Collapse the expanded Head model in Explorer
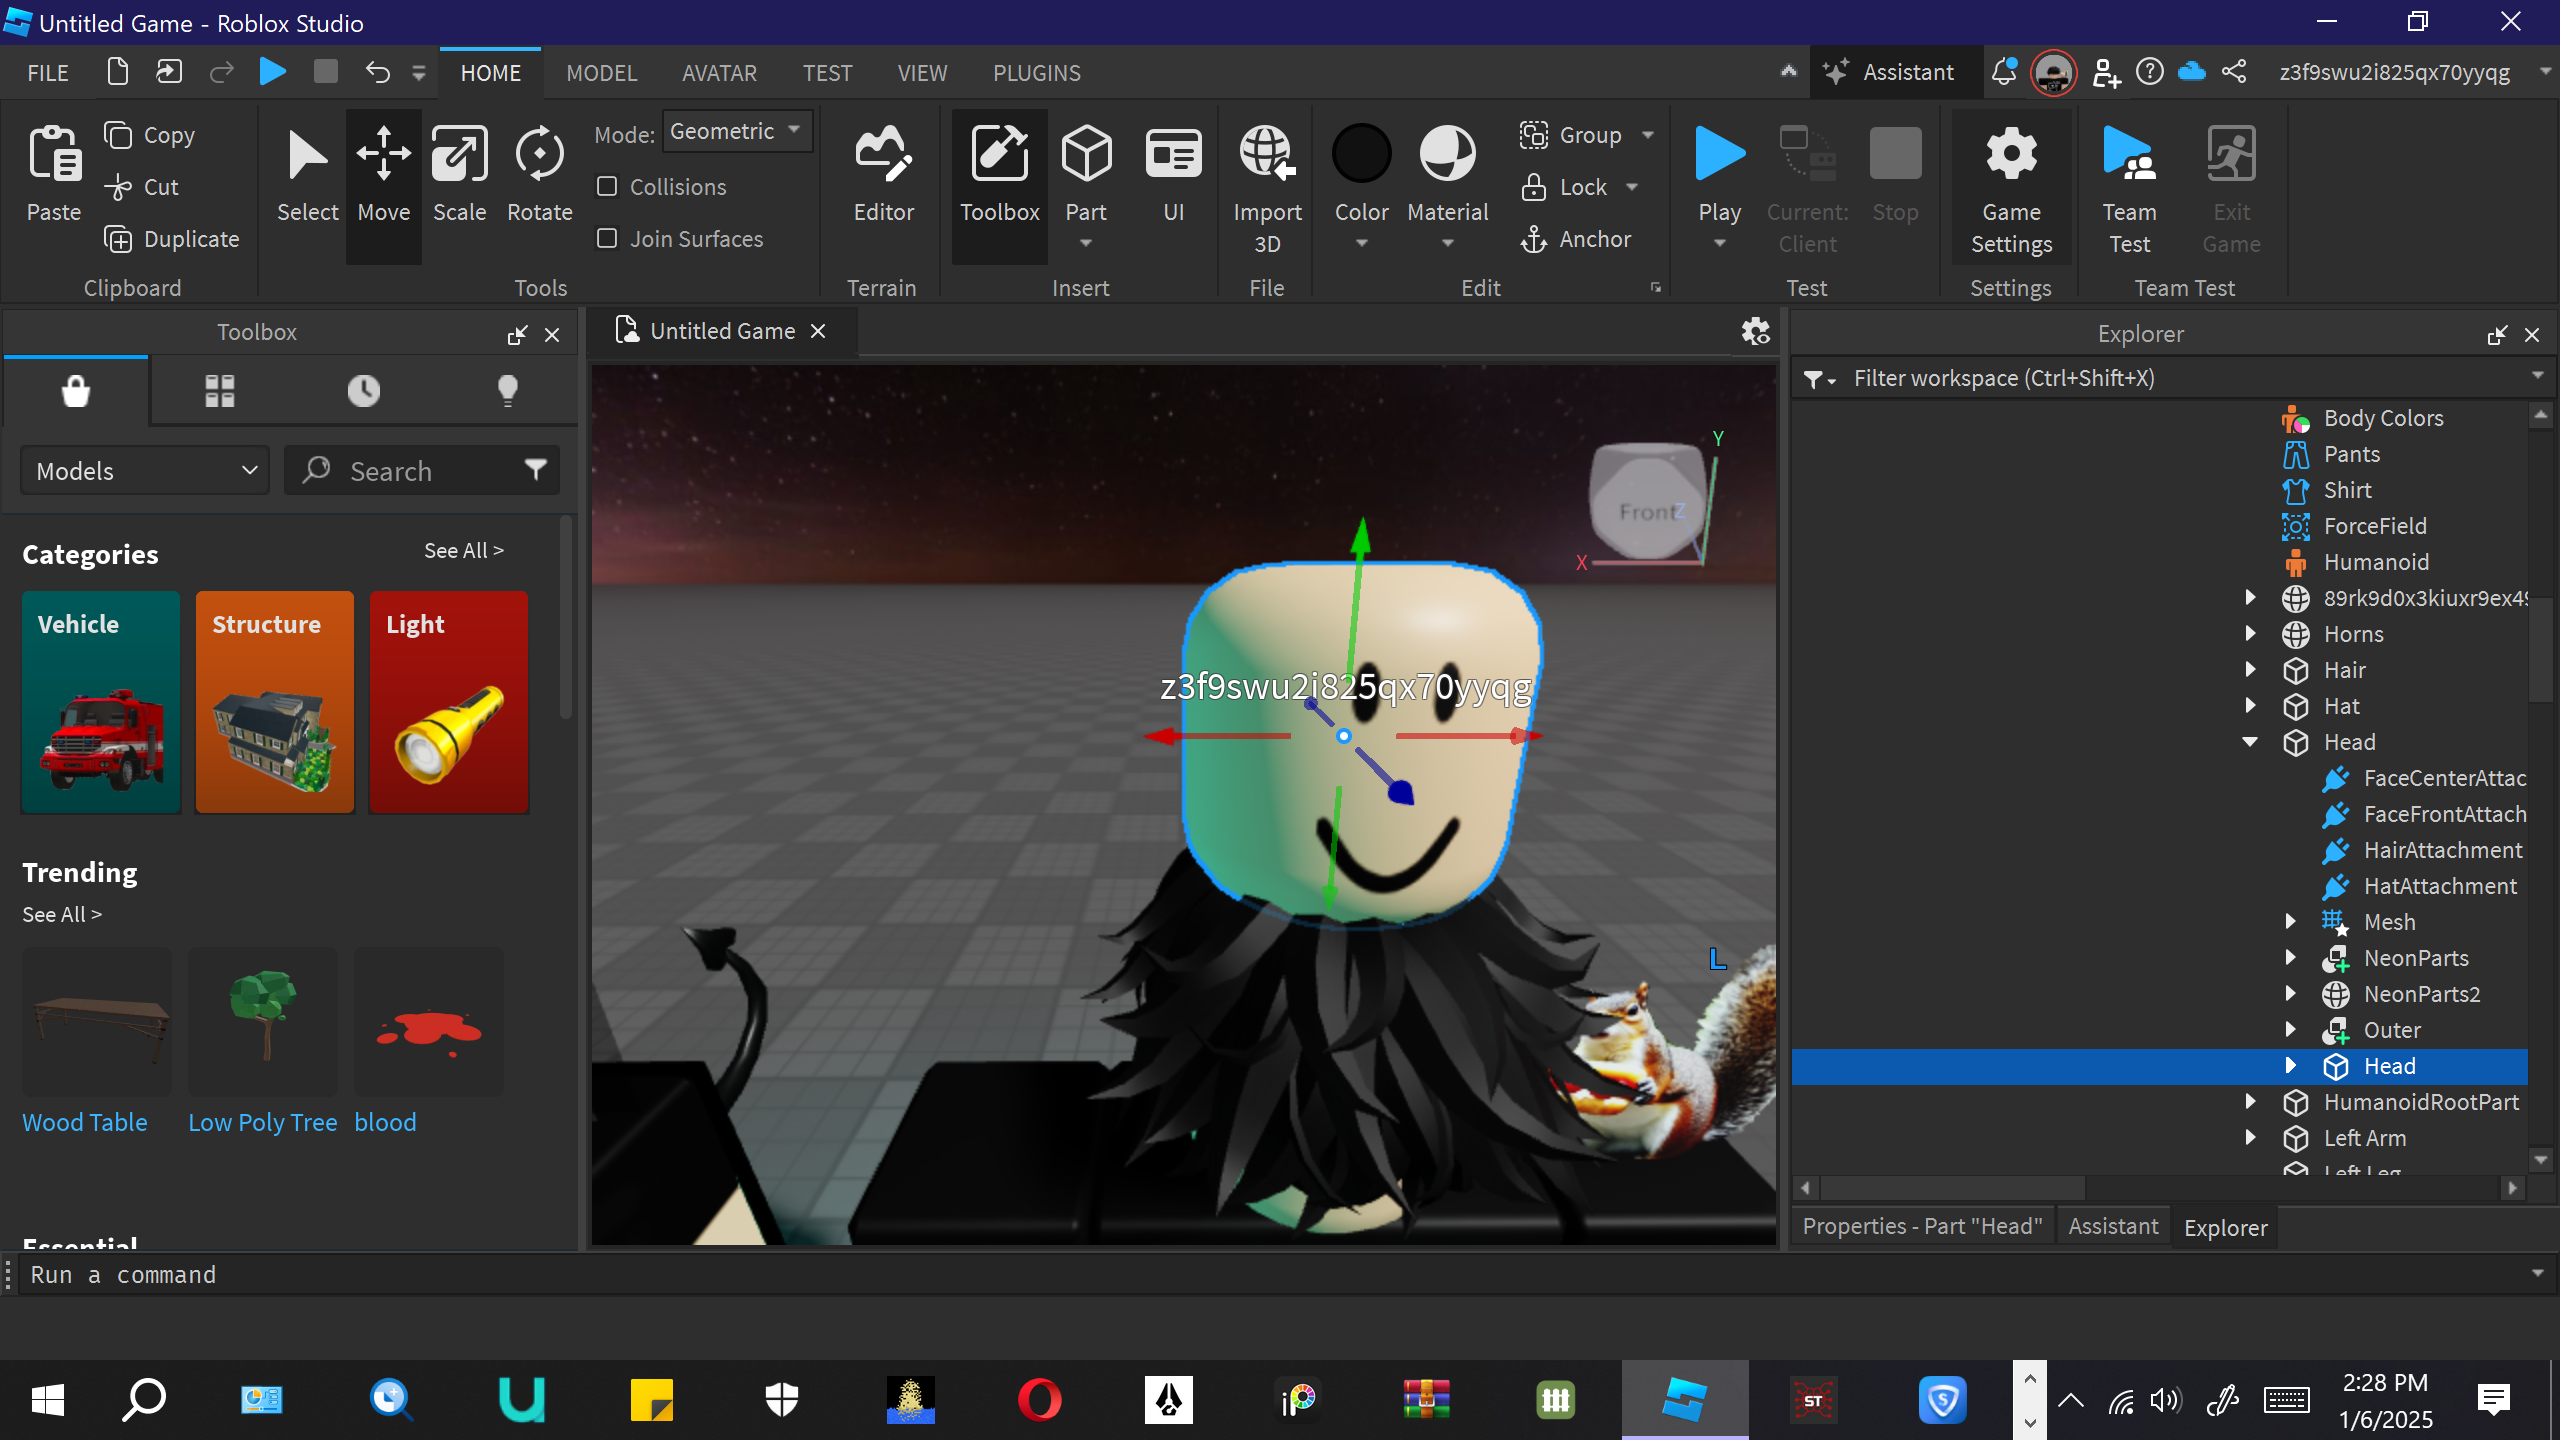The width and height of the screenshot is (2560, 1440). 2250,742
